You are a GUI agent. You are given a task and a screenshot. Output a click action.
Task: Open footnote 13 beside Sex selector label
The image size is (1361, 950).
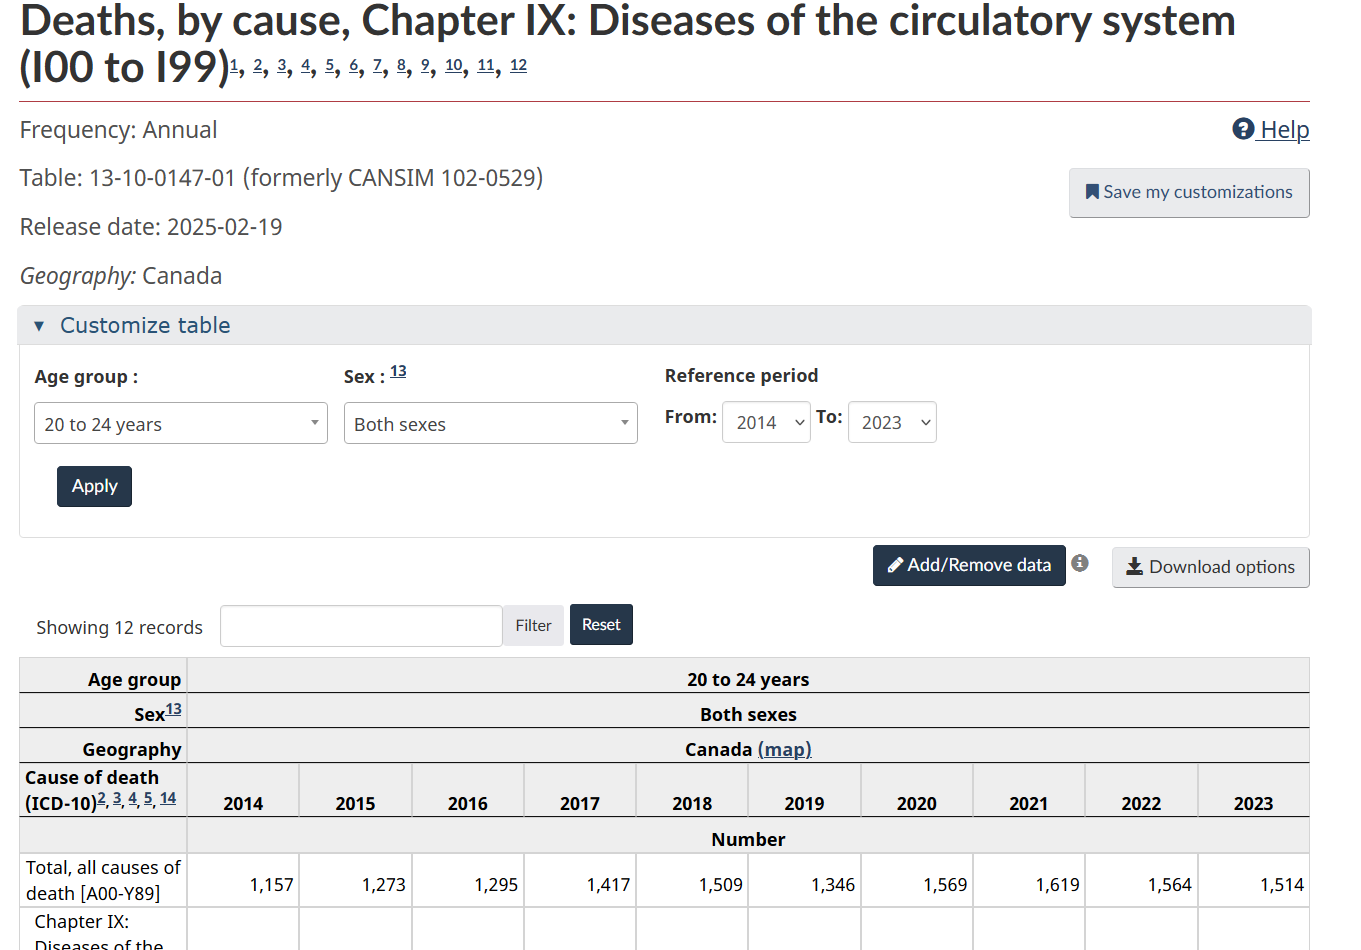[398, 371]
